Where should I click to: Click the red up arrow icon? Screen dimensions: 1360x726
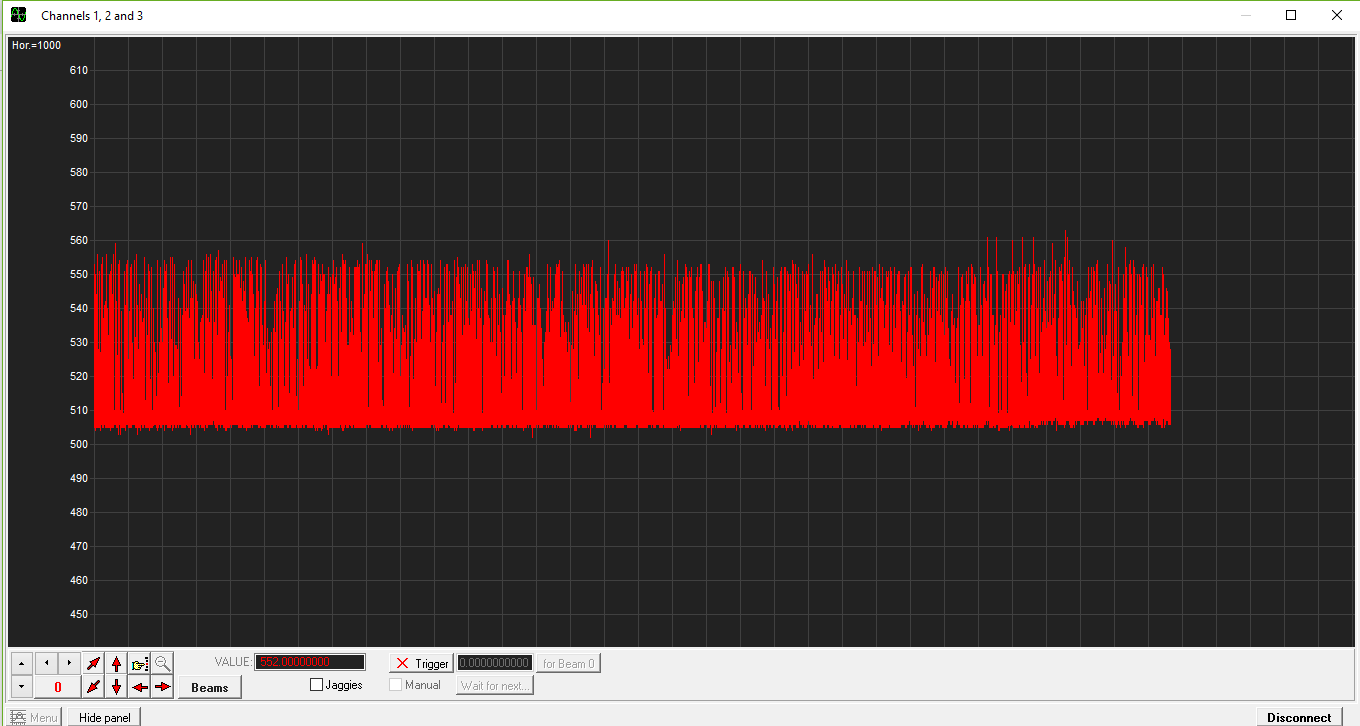click(x=116, y=663)
